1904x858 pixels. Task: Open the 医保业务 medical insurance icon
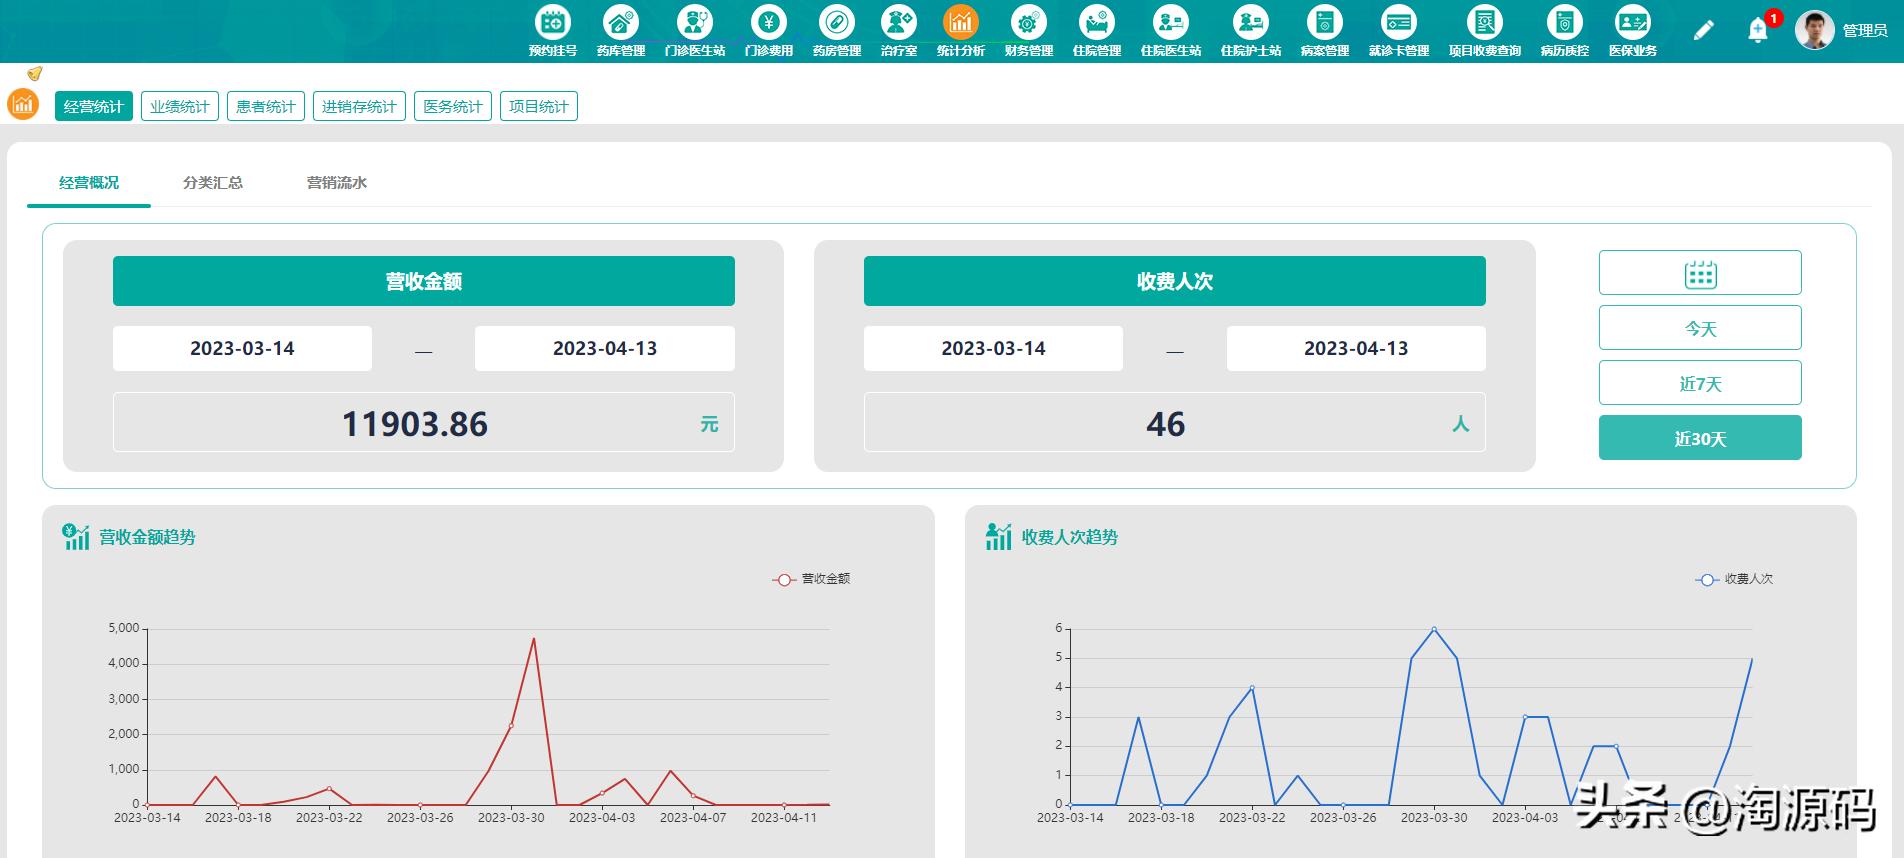point(1632,30)
